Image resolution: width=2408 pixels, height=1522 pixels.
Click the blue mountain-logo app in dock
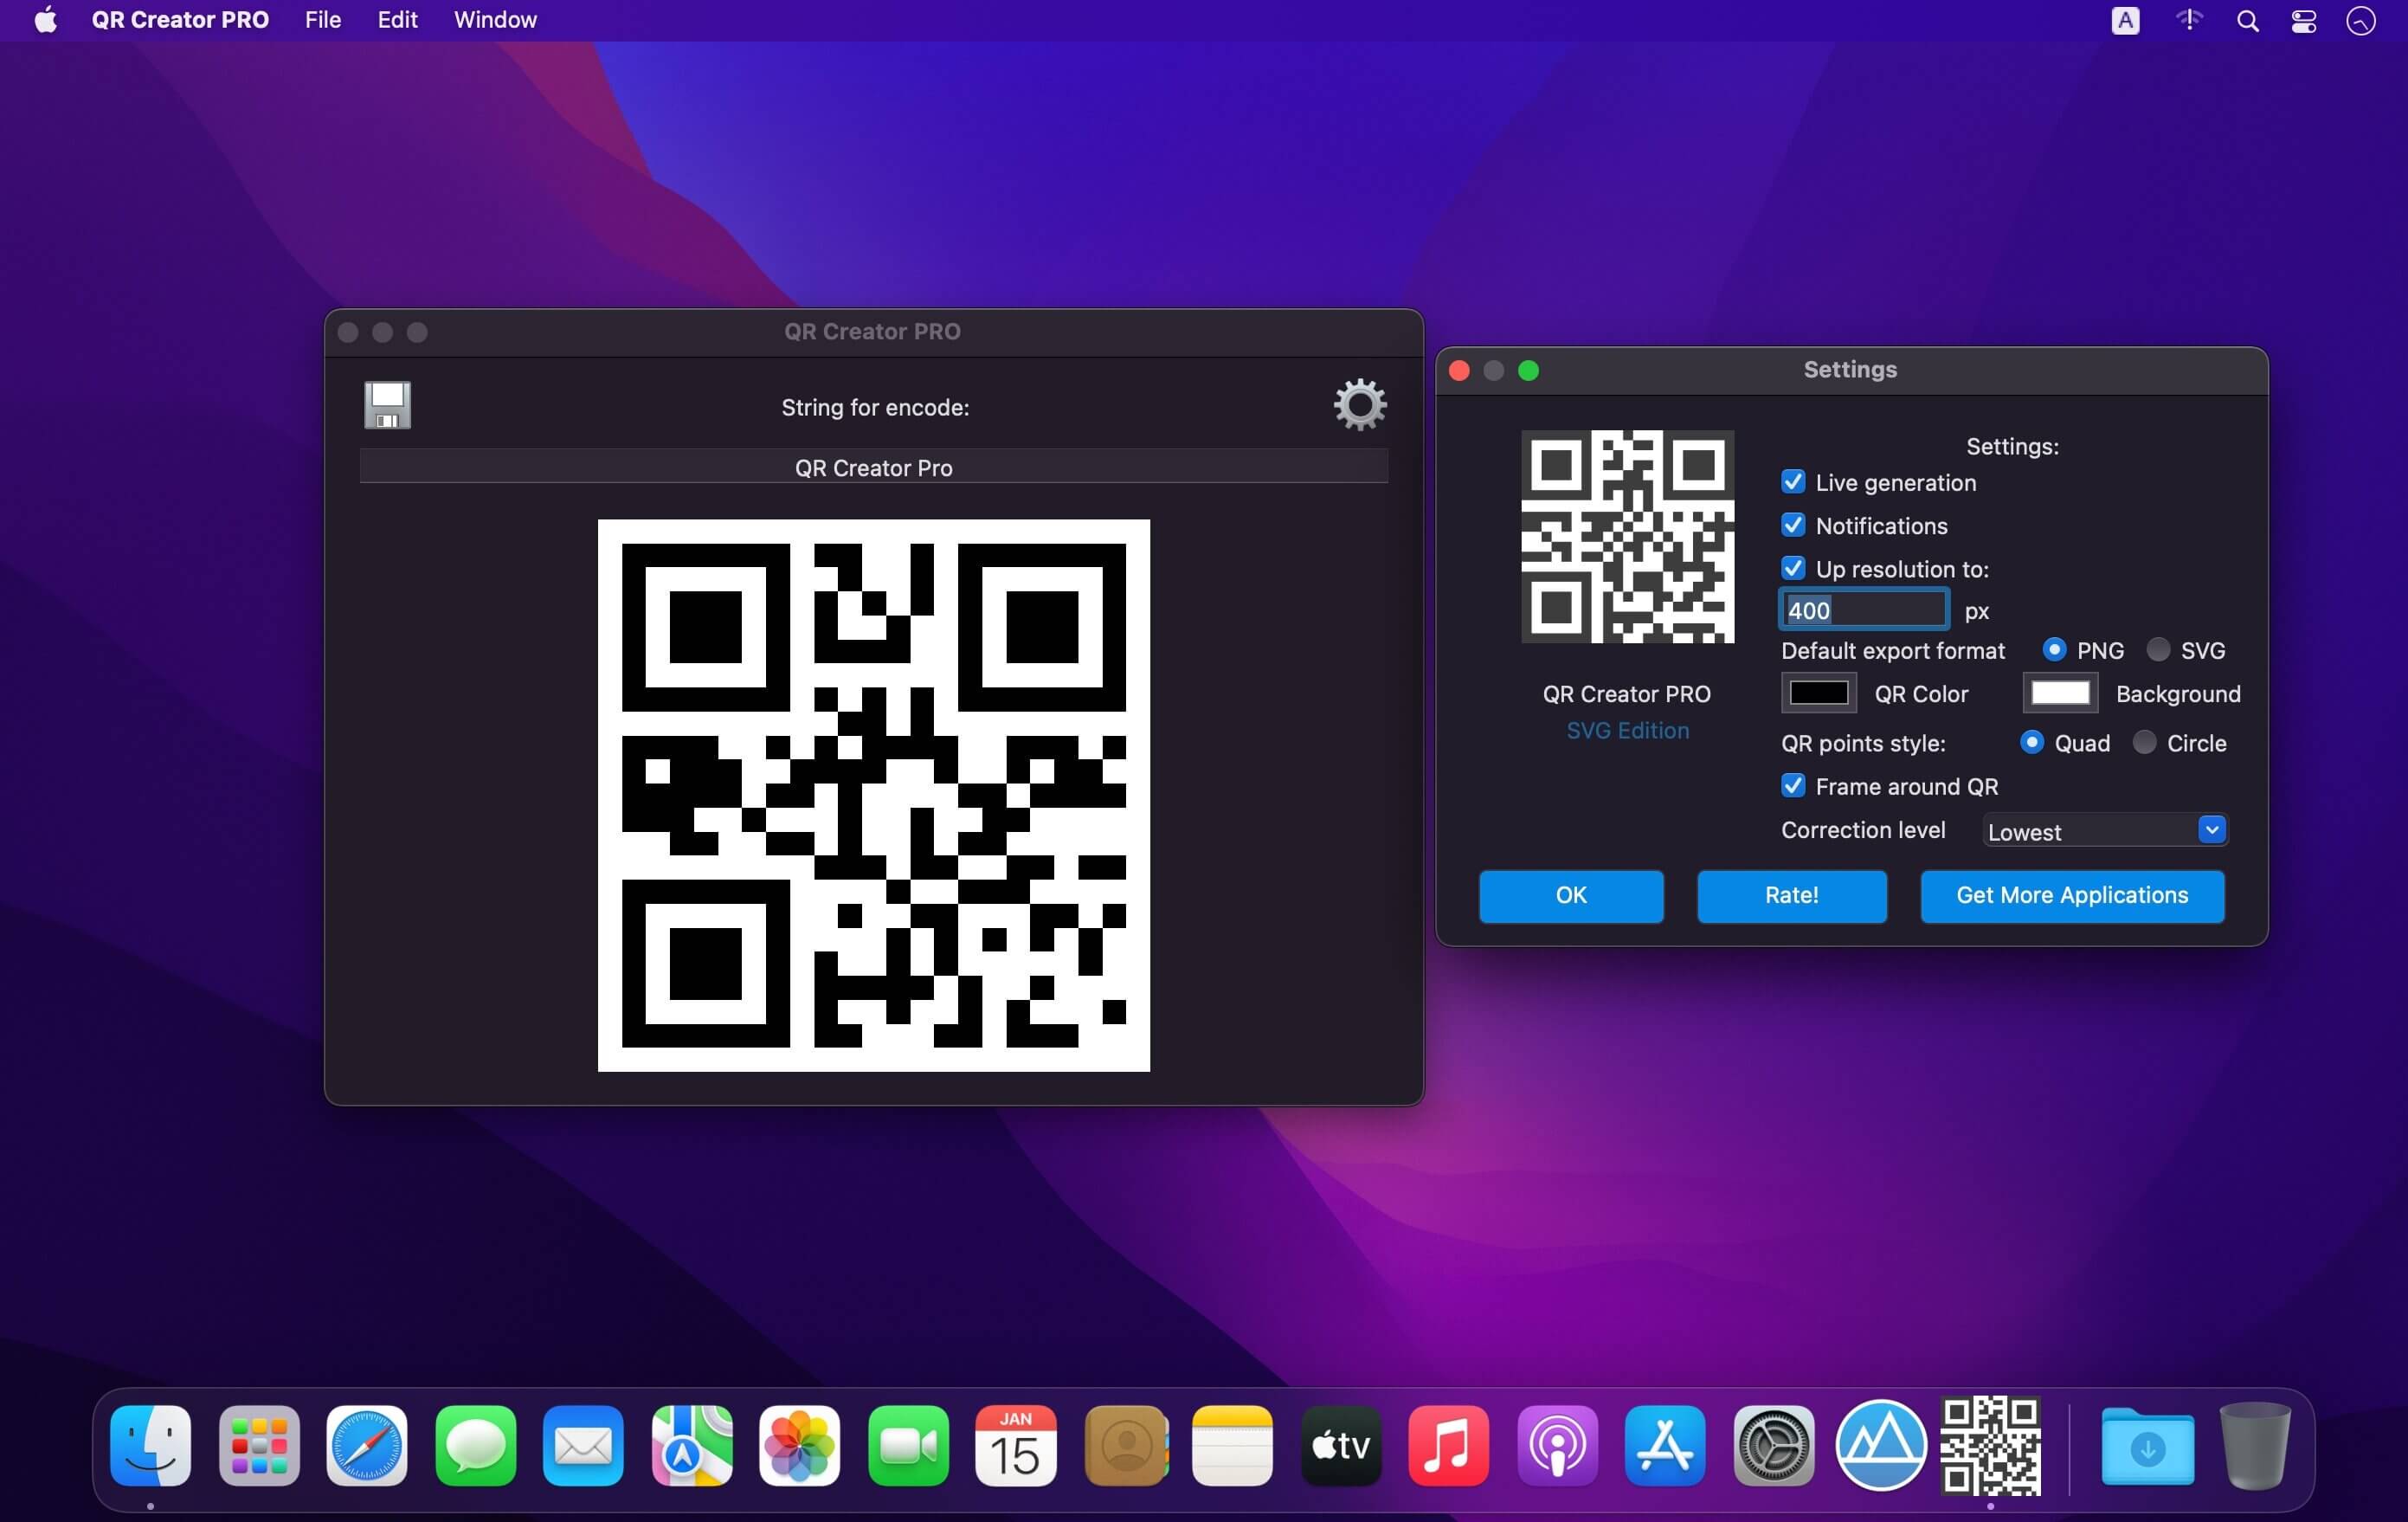click(x=1882, y=1445)
